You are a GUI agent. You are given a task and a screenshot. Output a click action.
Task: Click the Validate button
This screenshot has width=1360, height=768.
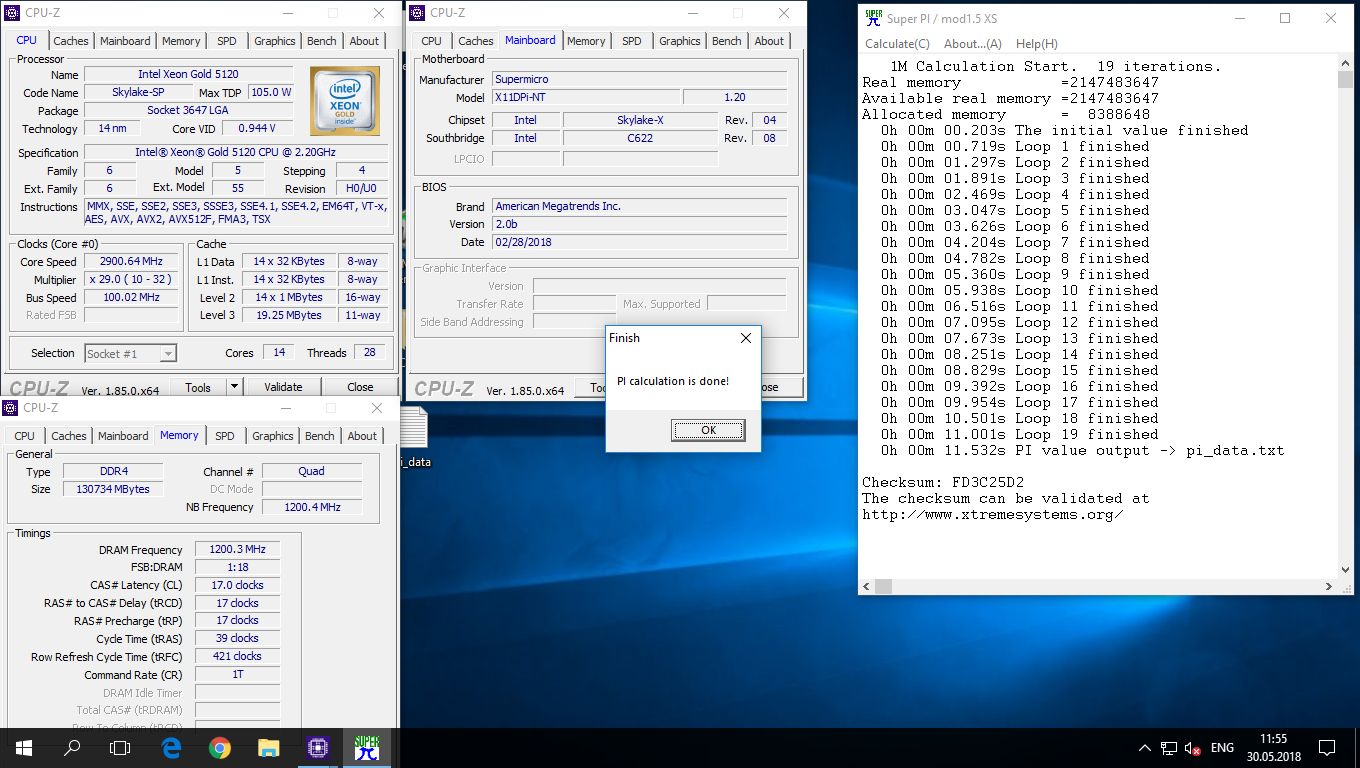[x=283, y=387]
